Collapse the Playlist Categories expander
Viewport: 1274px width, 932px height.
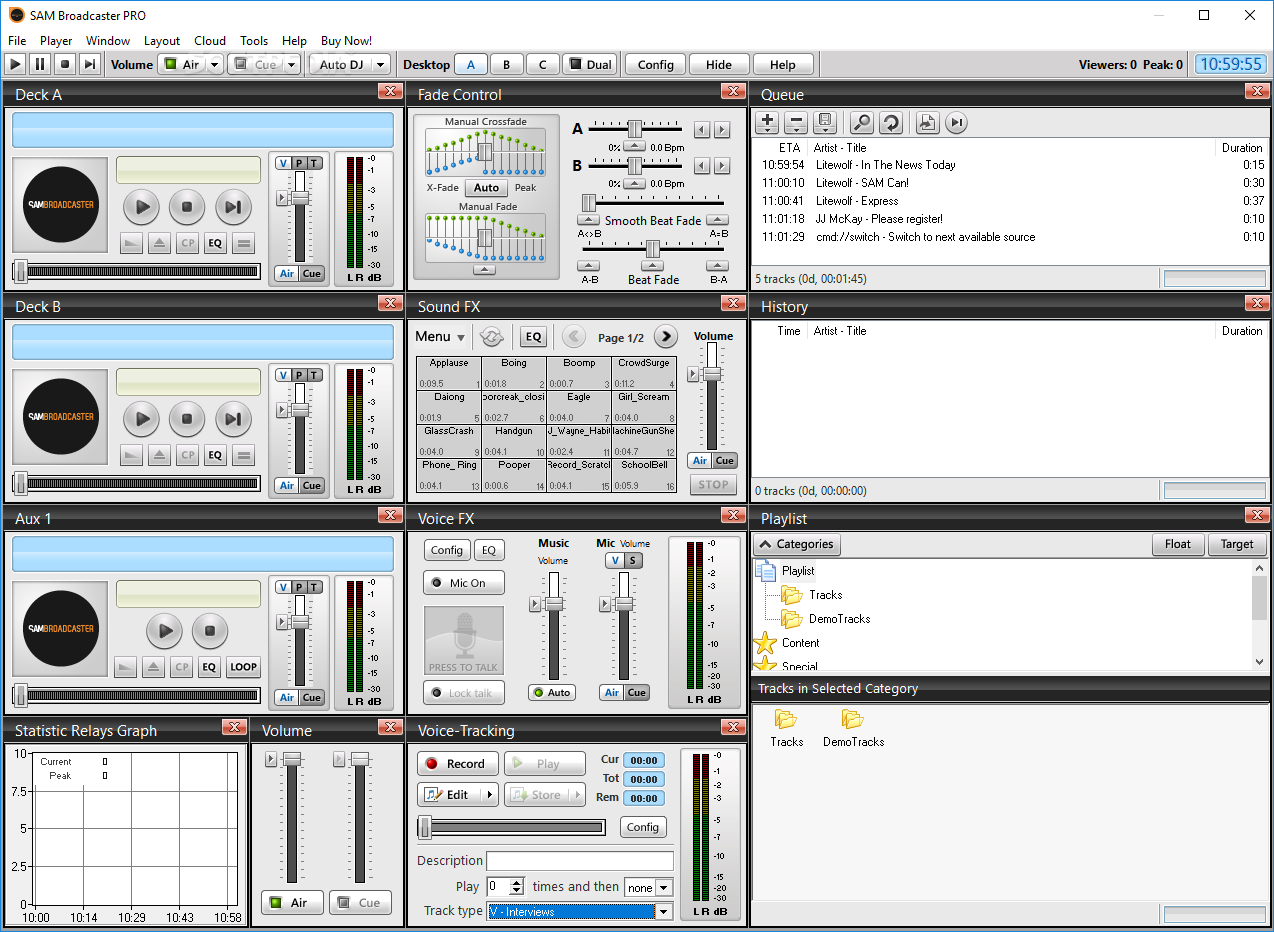click(797, 544)
